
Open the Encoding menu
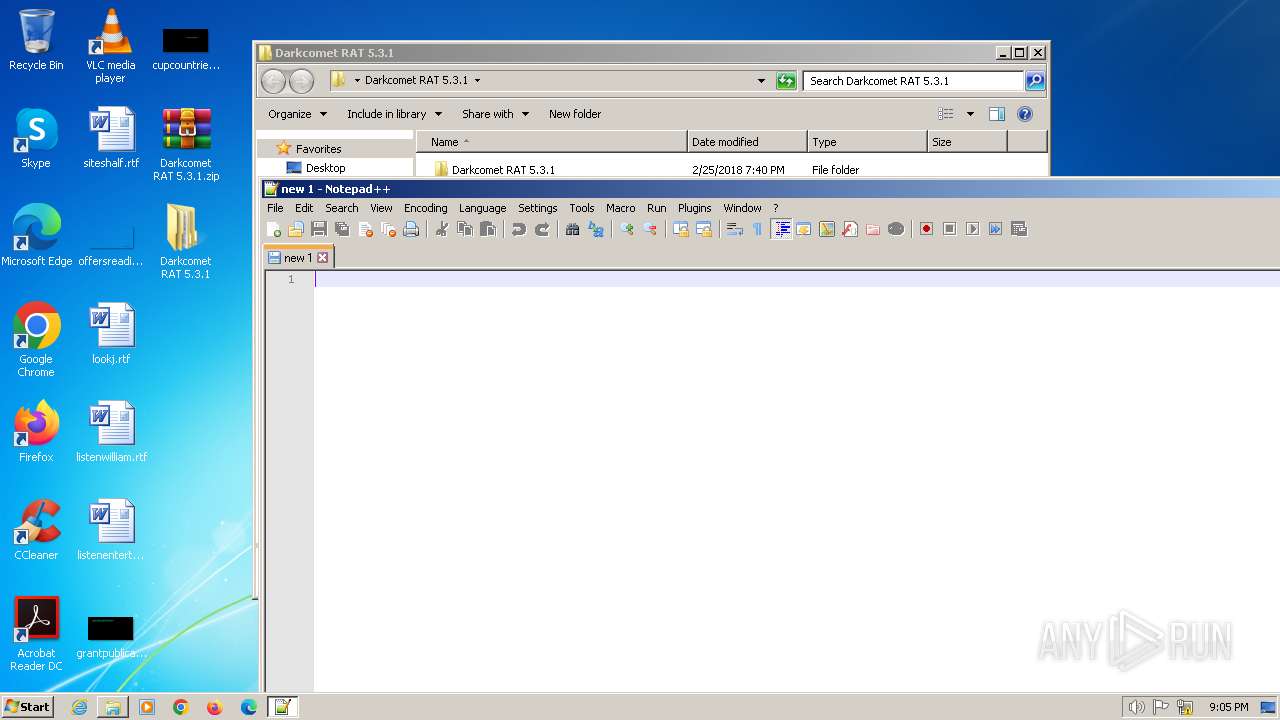point(425,208)
